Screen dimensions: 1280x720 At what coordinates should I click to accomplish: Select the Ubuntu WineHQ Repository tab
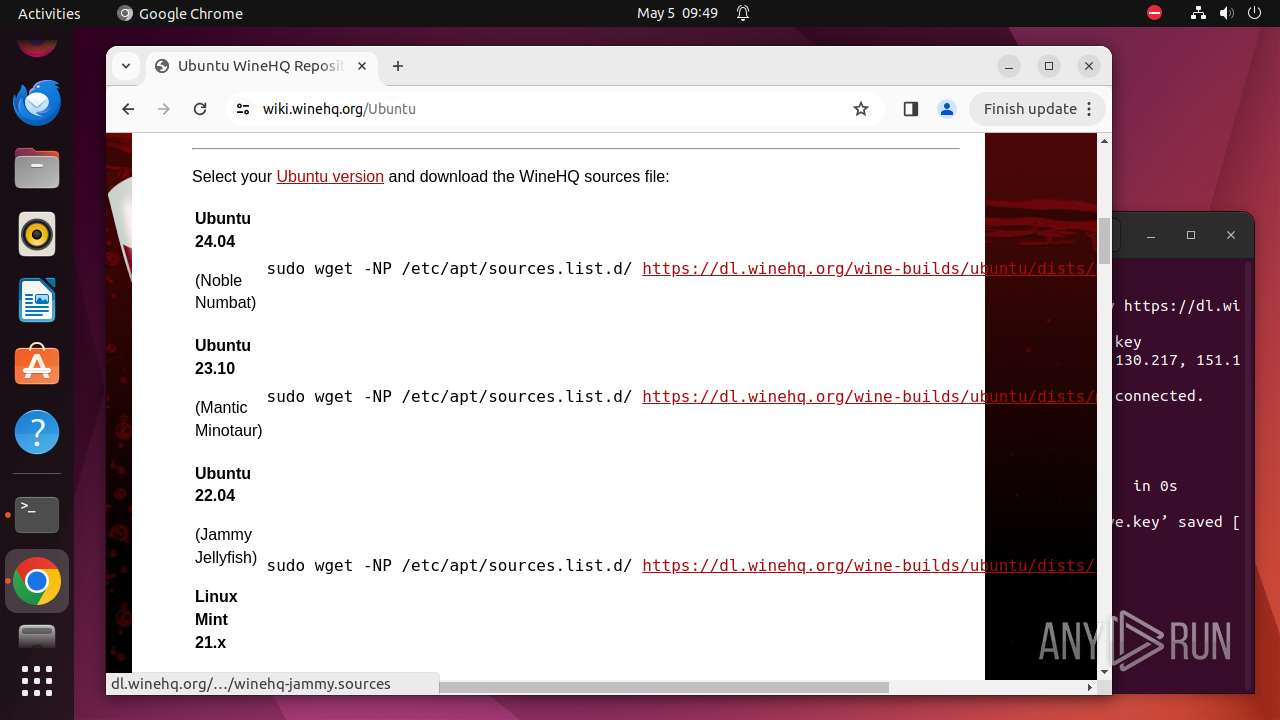(x=262, y=66)
